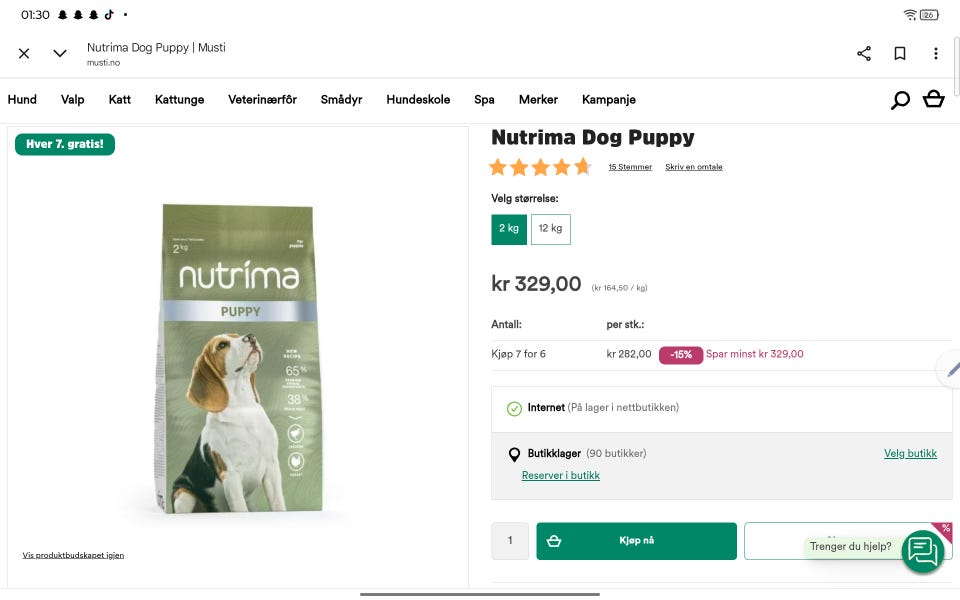This screenshot has width=960, height=600.
Task: Click the pencil edit tab at right edge
Action: [951, 369]
